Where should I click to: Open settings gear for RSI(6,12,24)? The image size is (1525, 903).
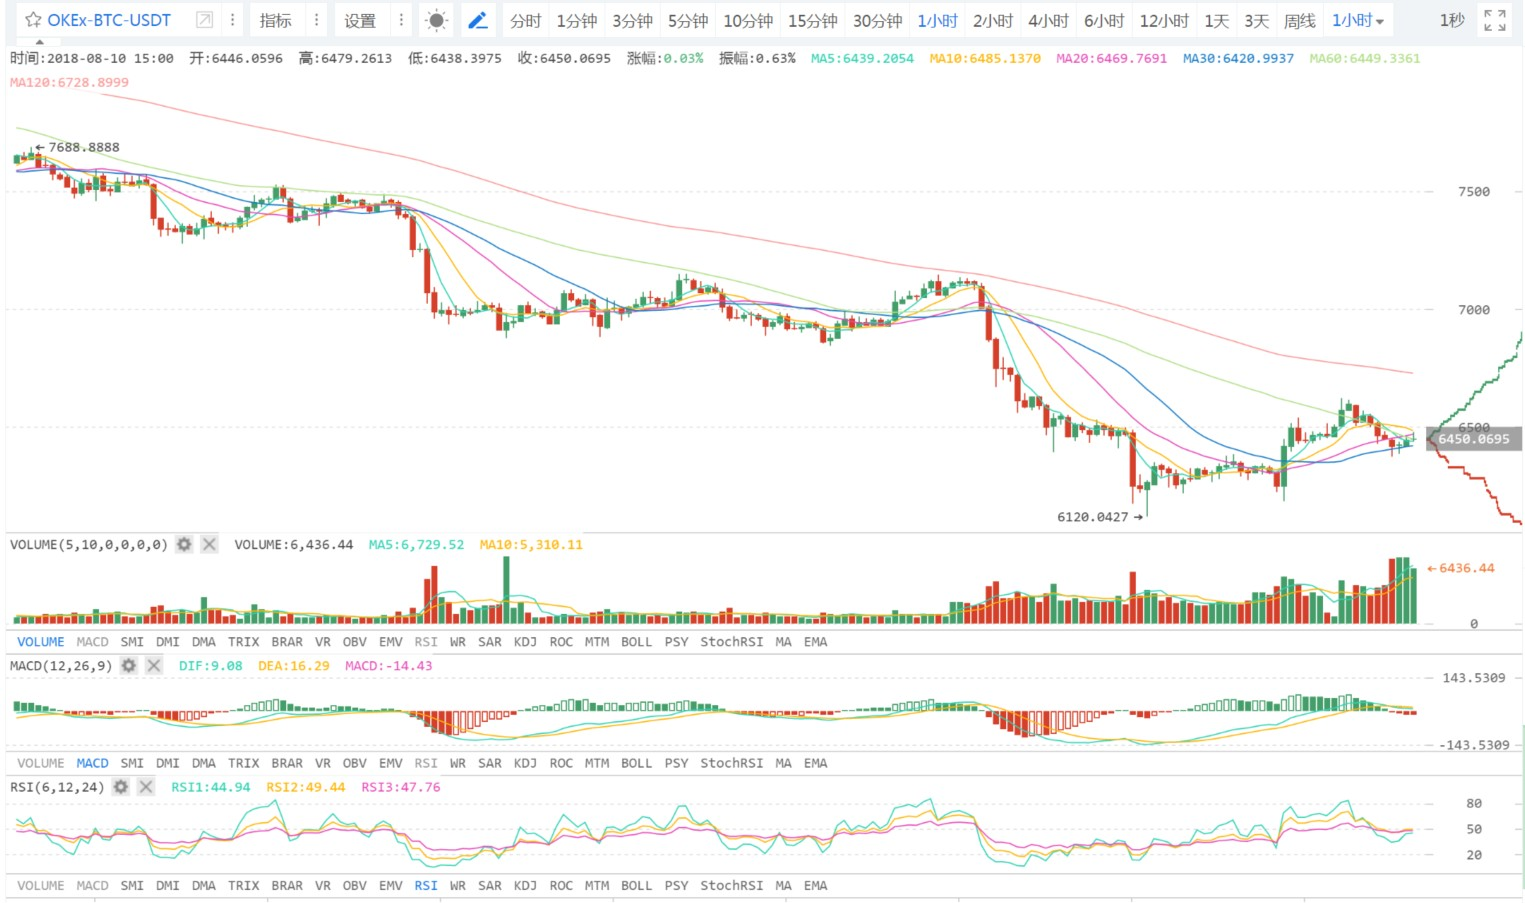[x=121, y=787]
